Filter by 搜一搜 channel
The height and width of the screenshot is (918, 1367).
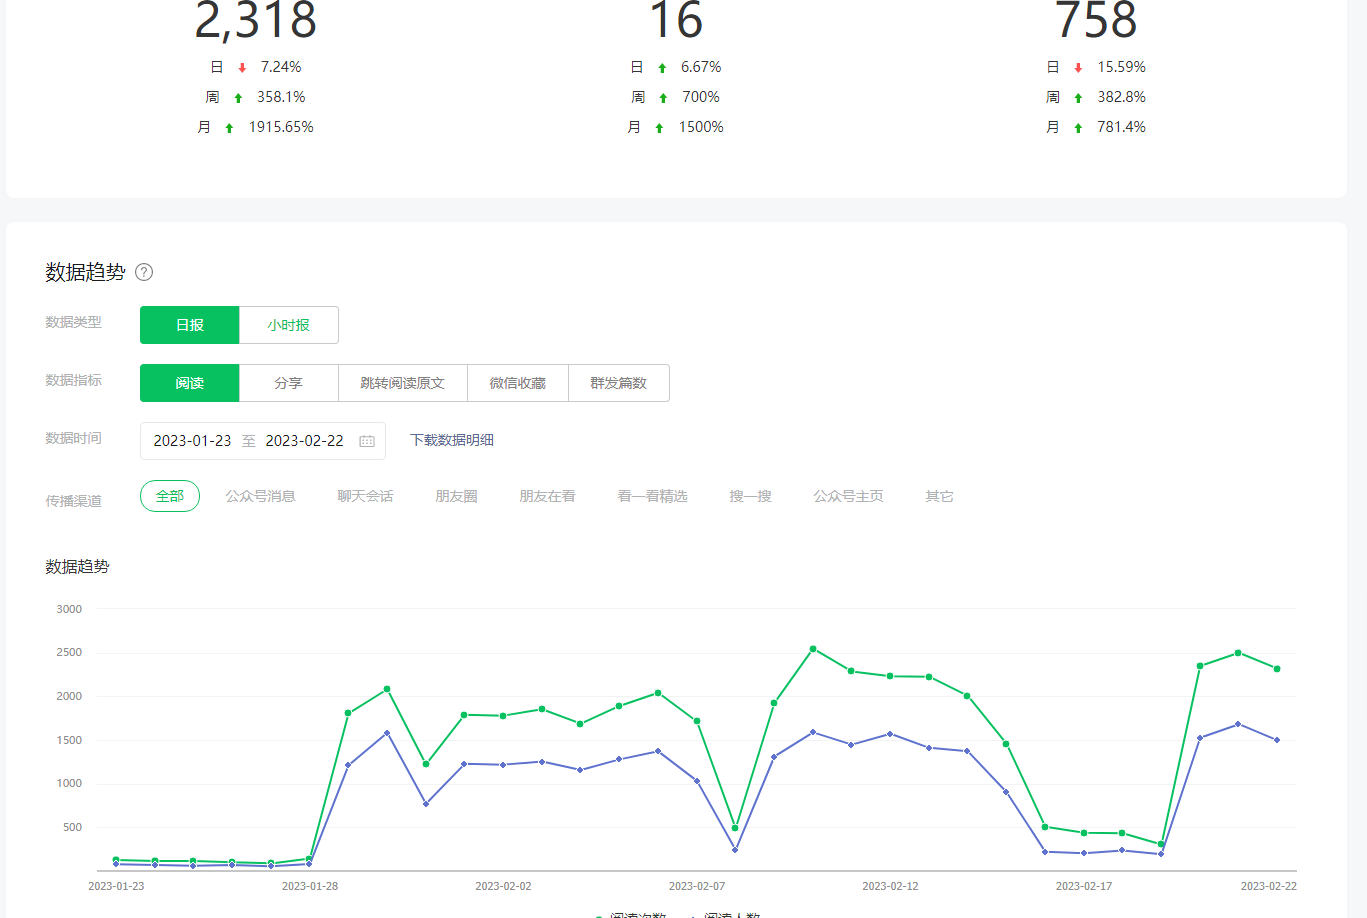tap(750, 496)
